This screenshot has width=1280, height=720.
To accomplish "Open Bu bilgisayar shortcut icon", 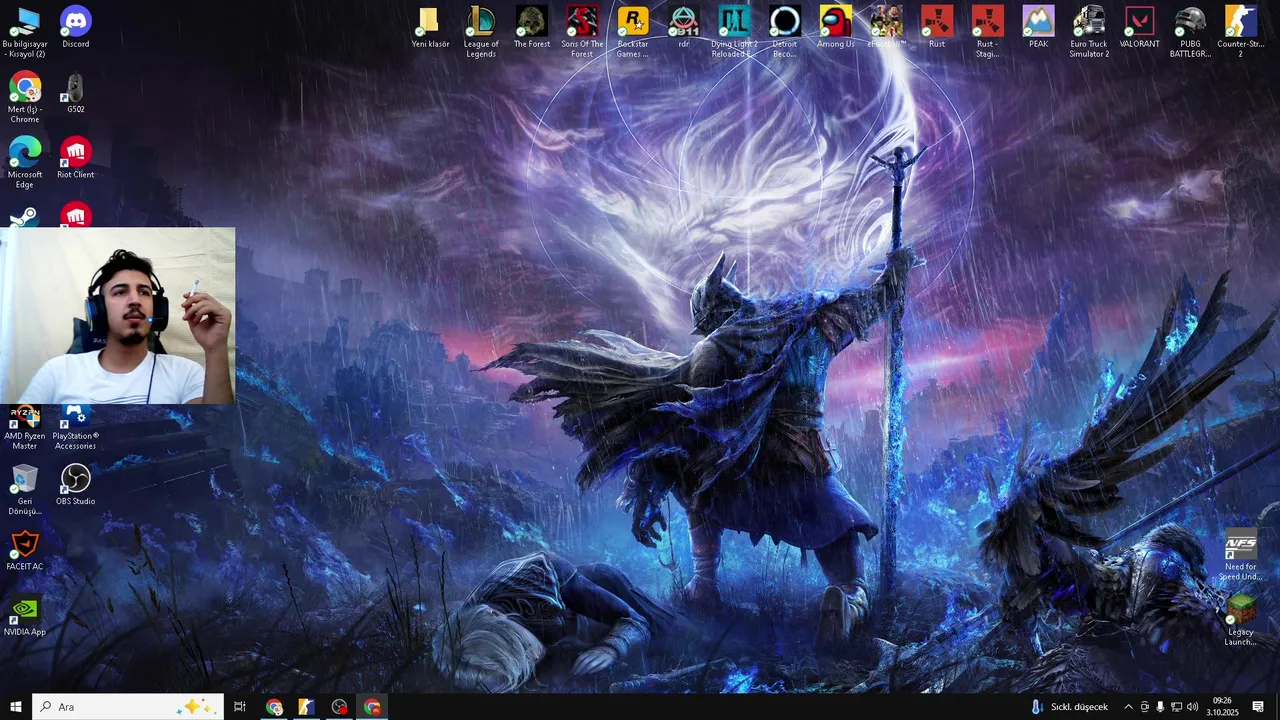I will click(x=25, y=32).
